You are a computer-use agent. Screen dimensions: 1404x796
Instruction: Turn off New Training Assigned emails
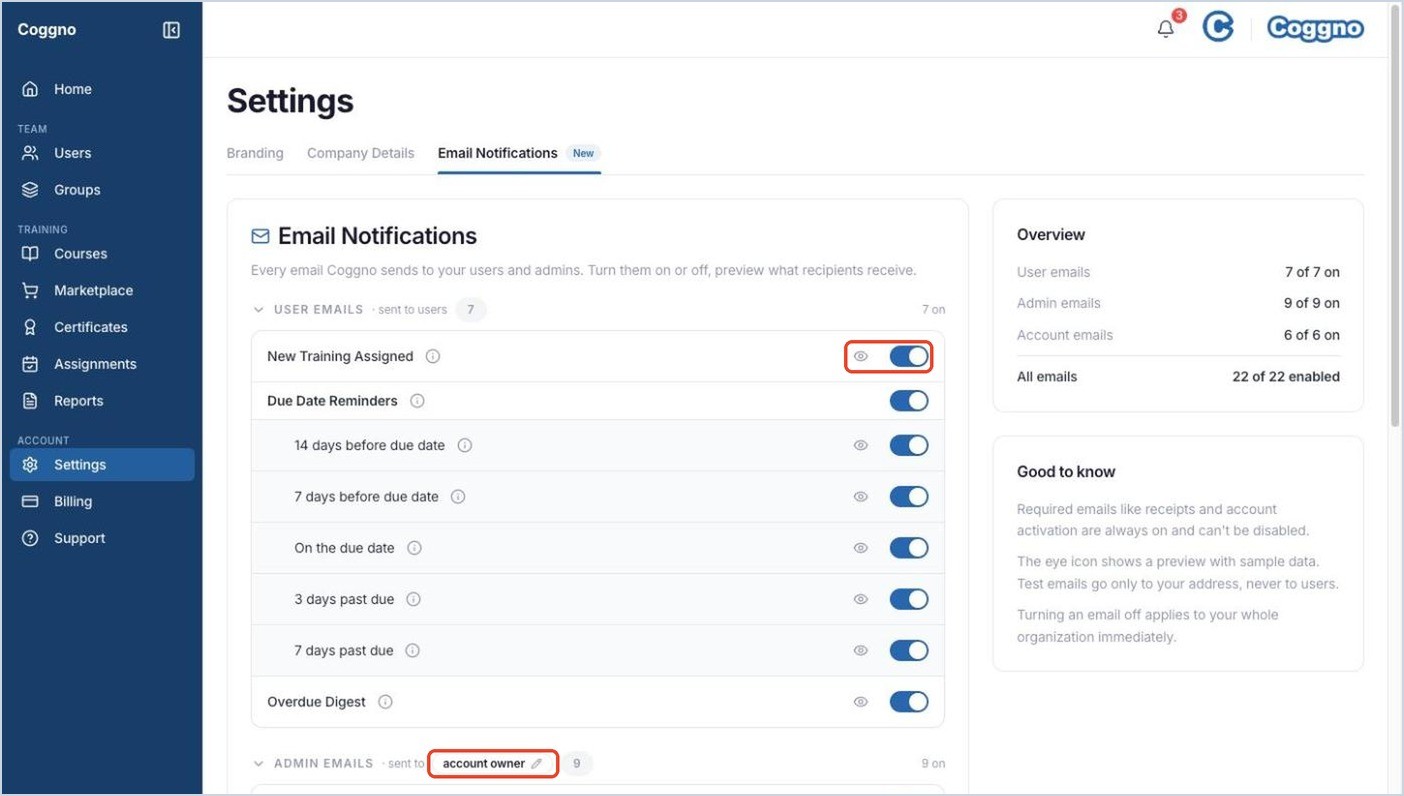click(x=909, y=356)
